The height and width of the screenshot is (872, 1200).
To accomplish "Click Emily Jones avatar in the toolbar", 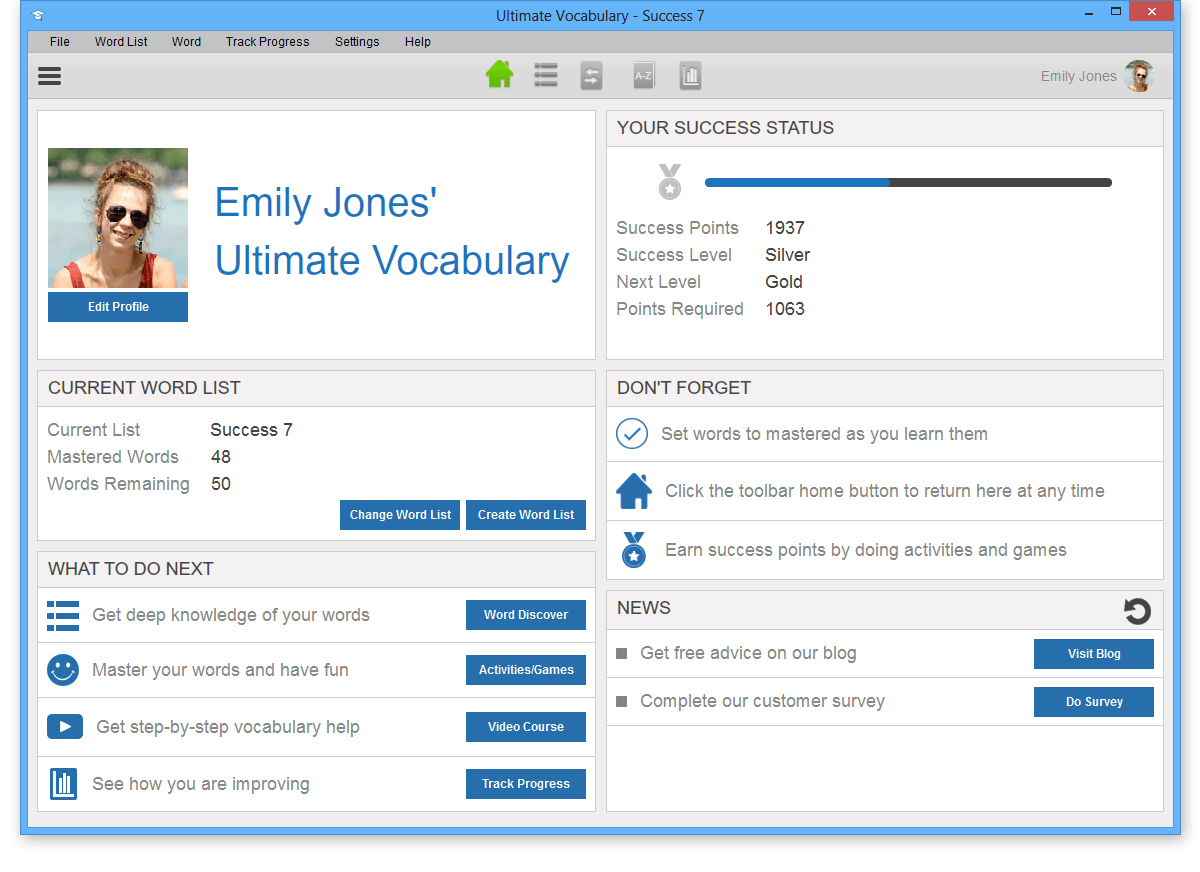I will 1139,76.
